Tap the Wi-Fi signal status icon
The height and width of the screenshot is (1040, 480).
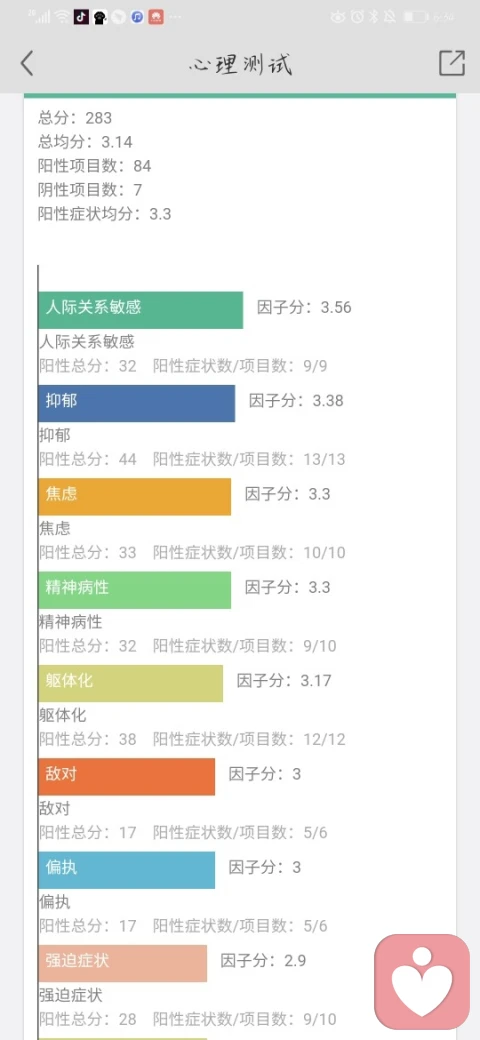(x=62, y=17)
